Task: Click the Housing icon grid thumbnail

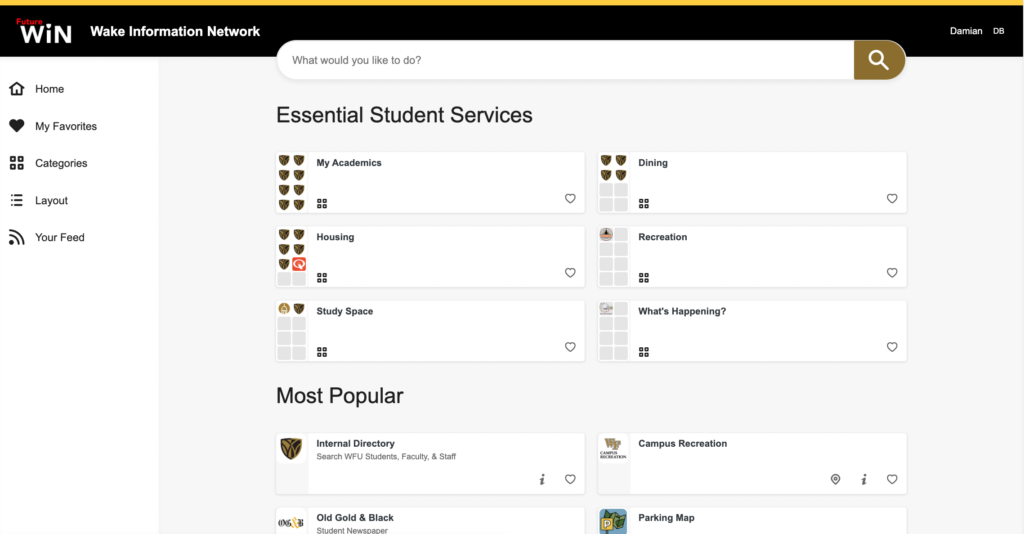Action: [291, 257]
